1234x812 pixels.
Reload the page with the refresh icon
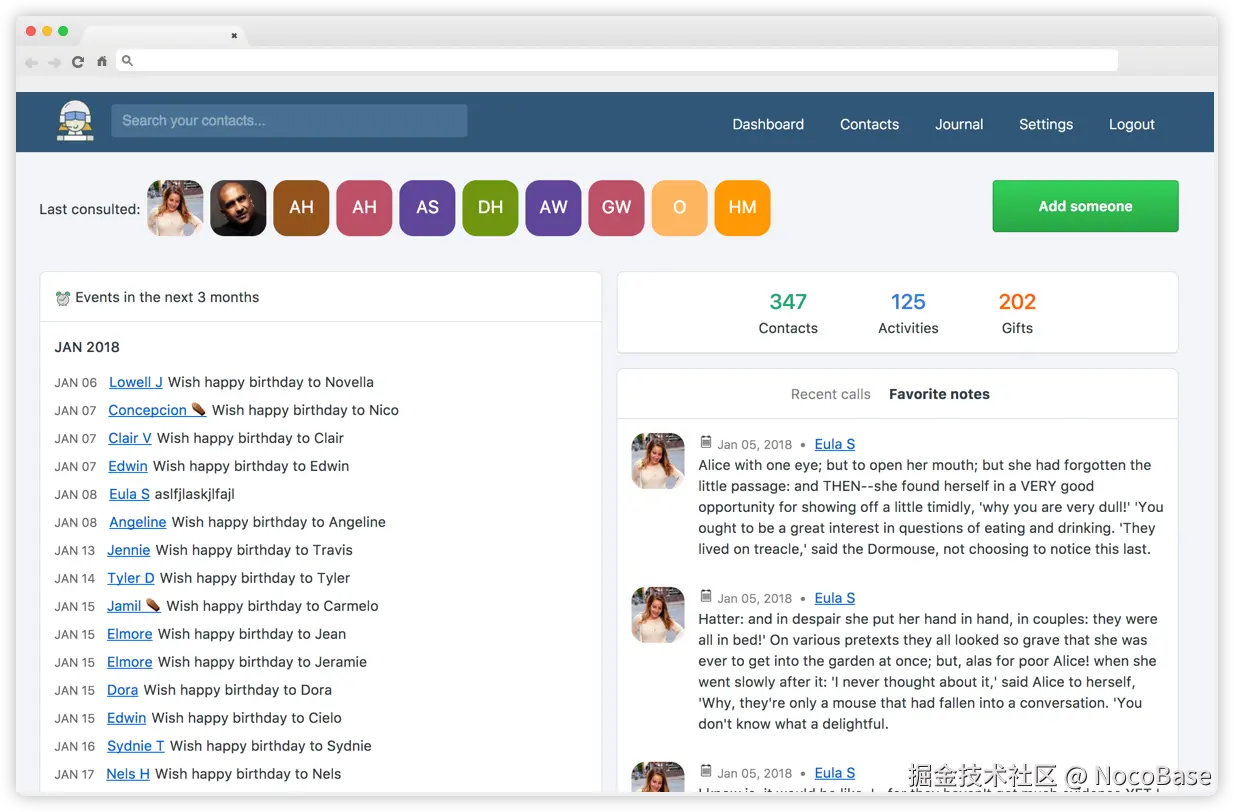pyautogui.click(x=78, y=62)
